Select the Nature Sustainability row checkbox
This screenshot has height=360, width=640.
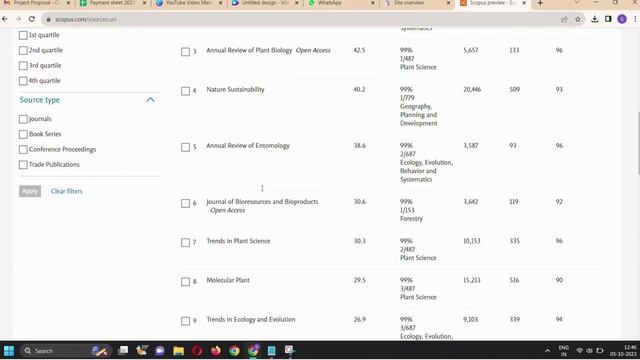pos(185,91)
